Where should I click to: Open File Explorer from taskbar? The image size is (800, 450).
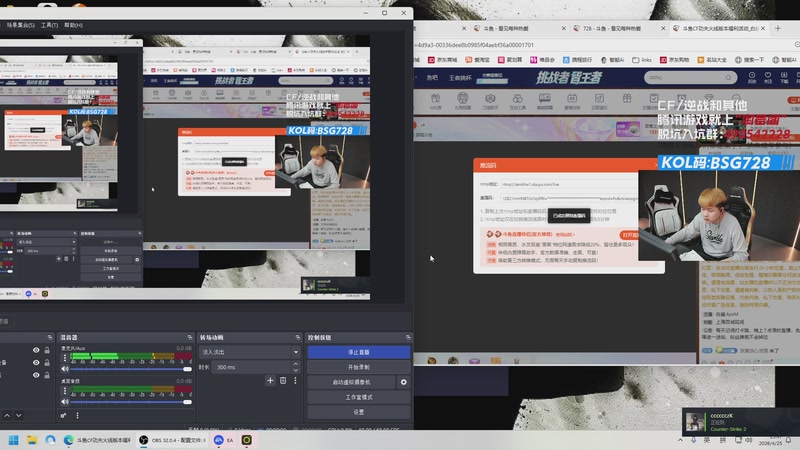pos(32,440)
